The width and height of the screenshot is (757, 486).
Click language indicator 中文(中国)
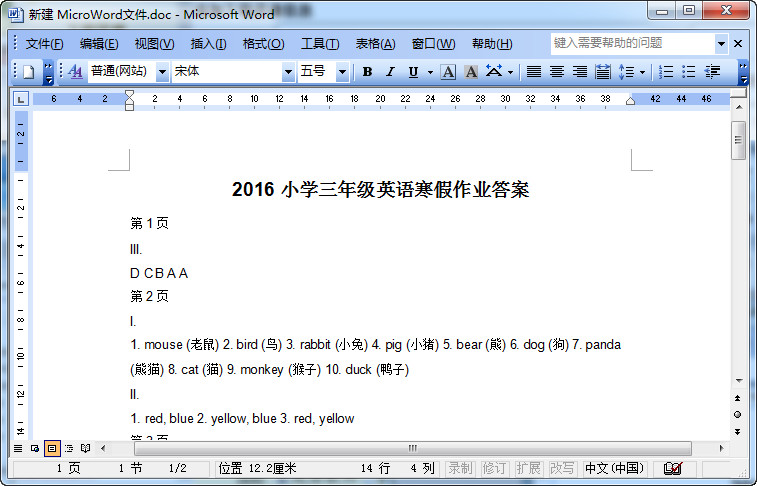[614, 468]
